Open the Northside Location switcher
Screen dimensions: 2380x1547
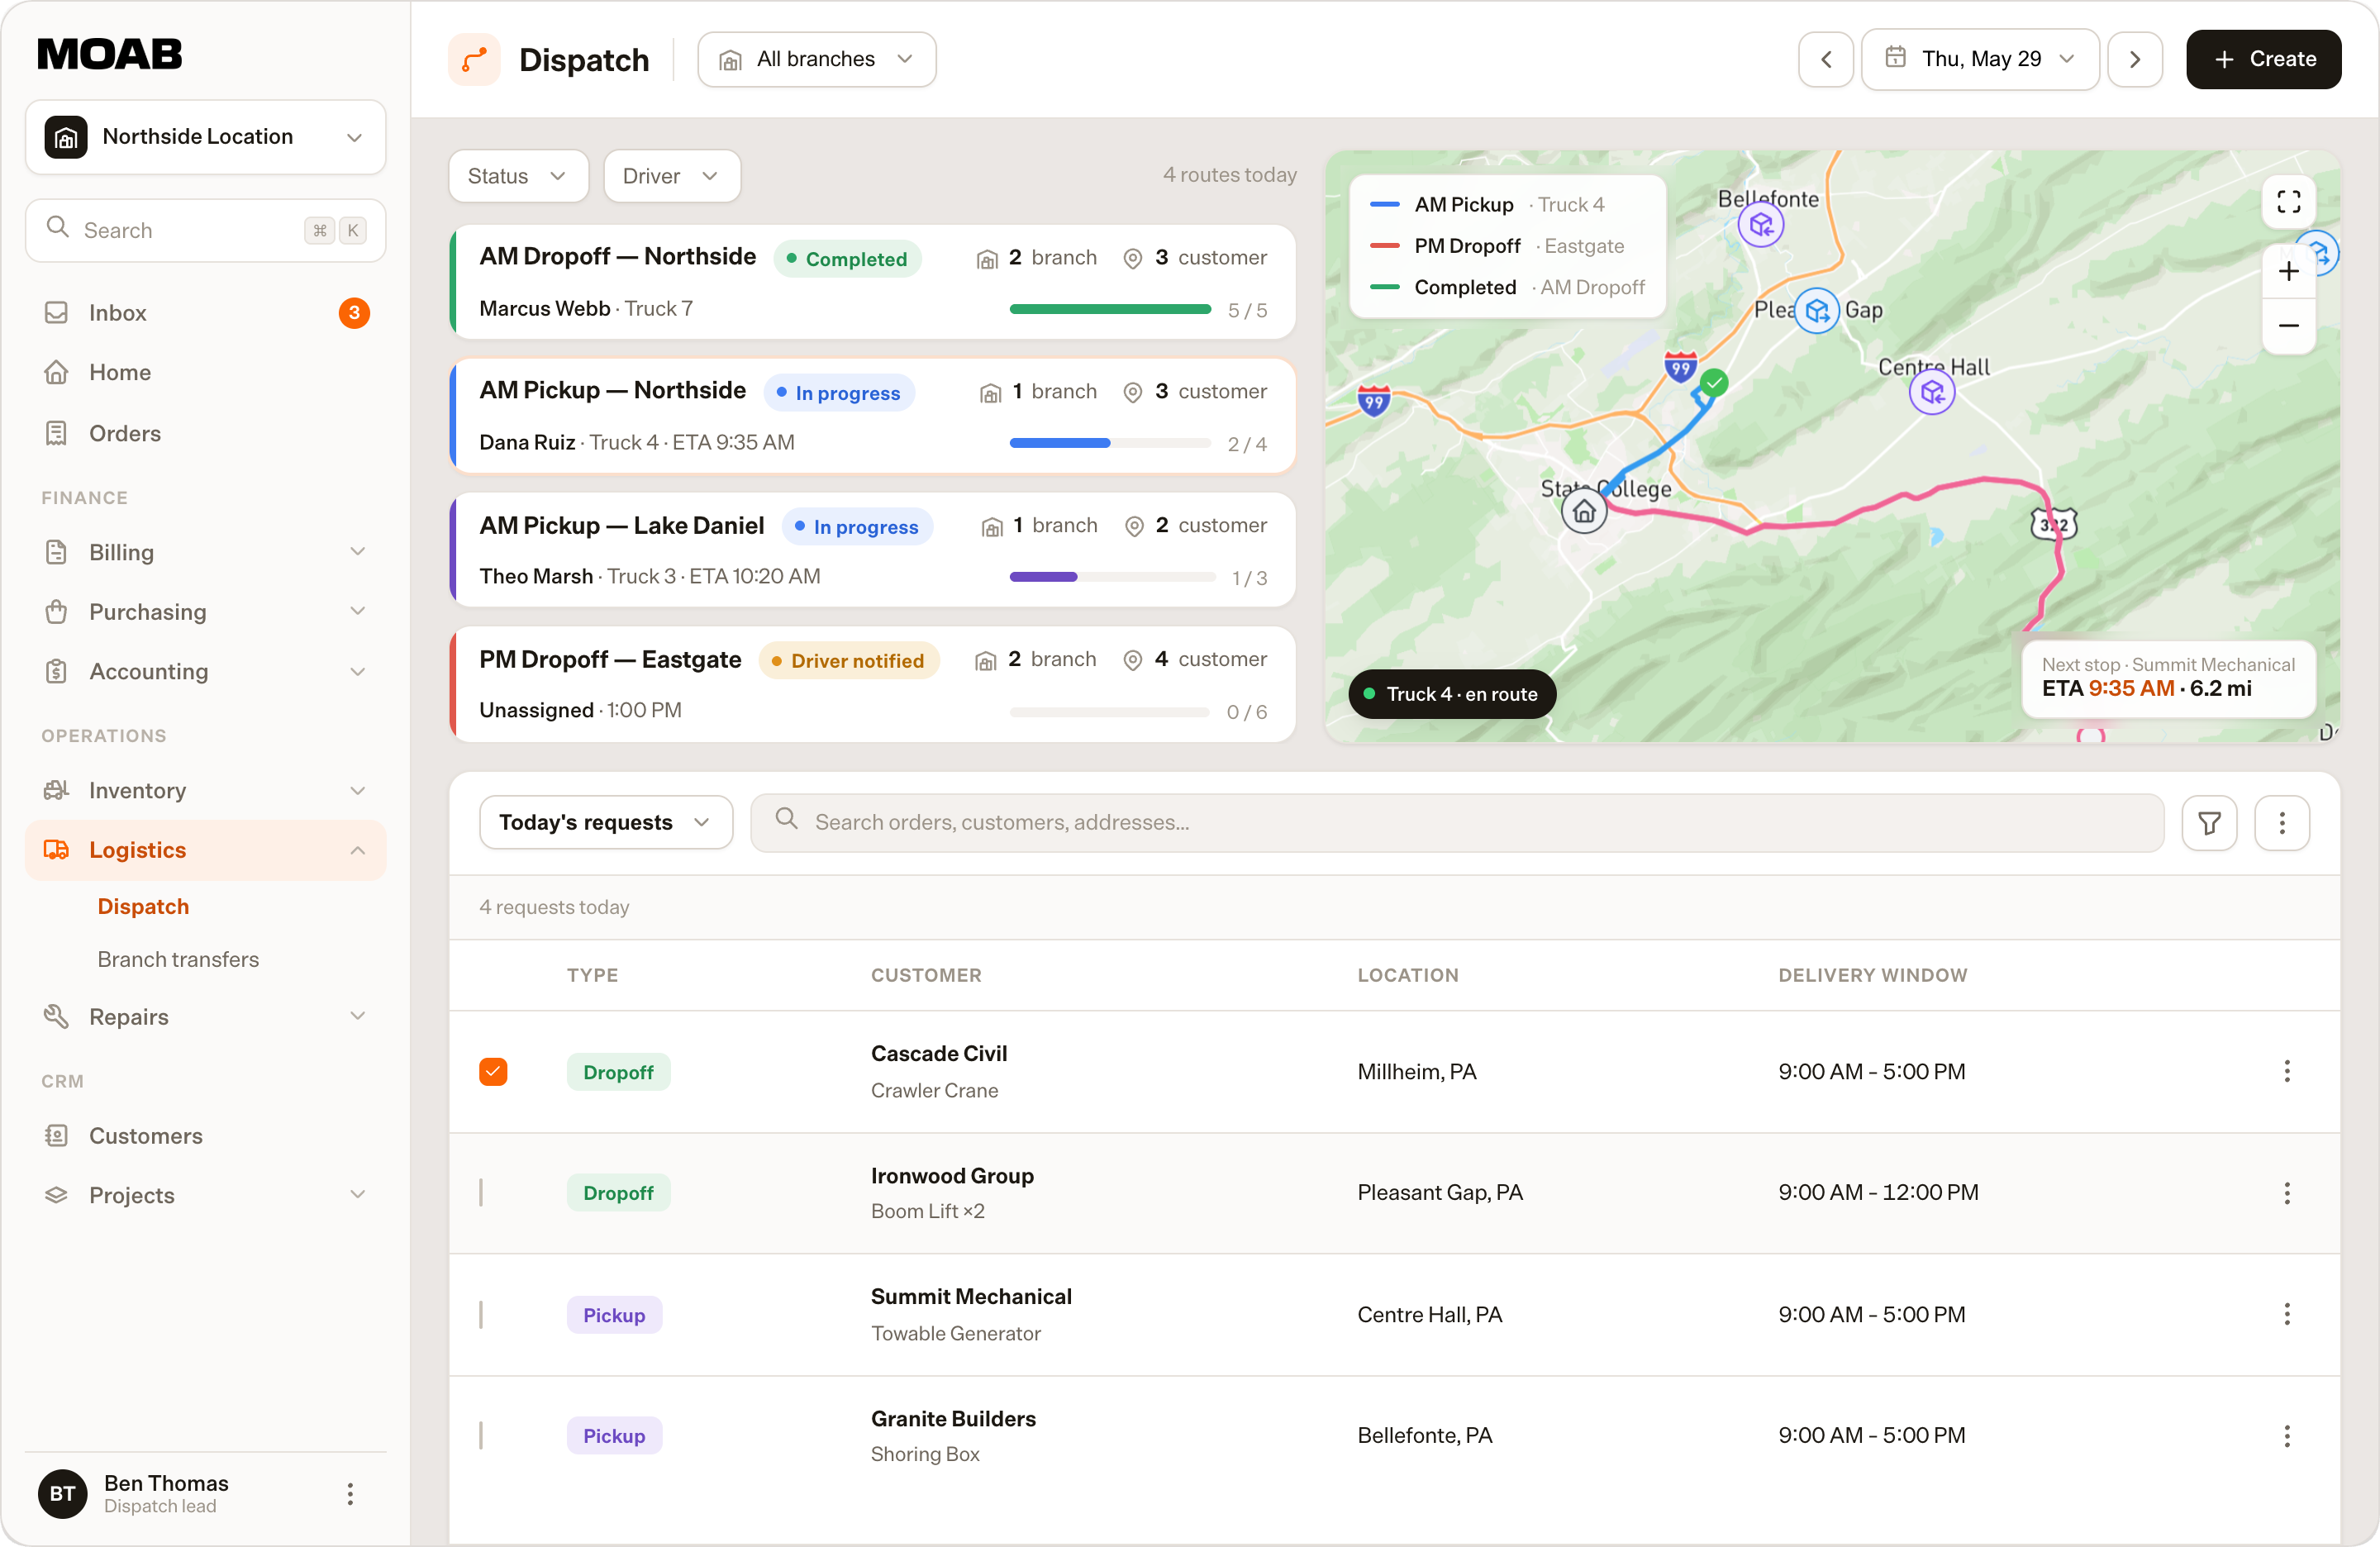coord(205,137)
